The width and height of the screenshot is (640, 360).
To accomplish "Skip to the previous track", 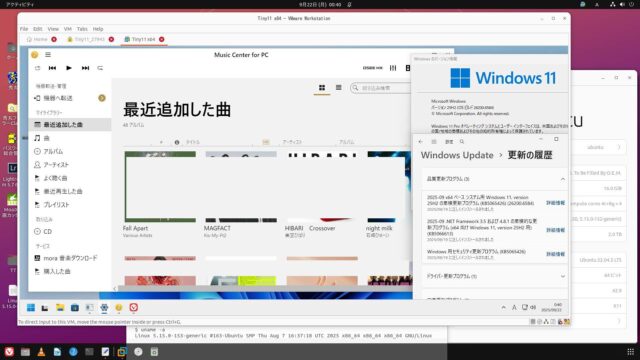I will click(52, 68).
